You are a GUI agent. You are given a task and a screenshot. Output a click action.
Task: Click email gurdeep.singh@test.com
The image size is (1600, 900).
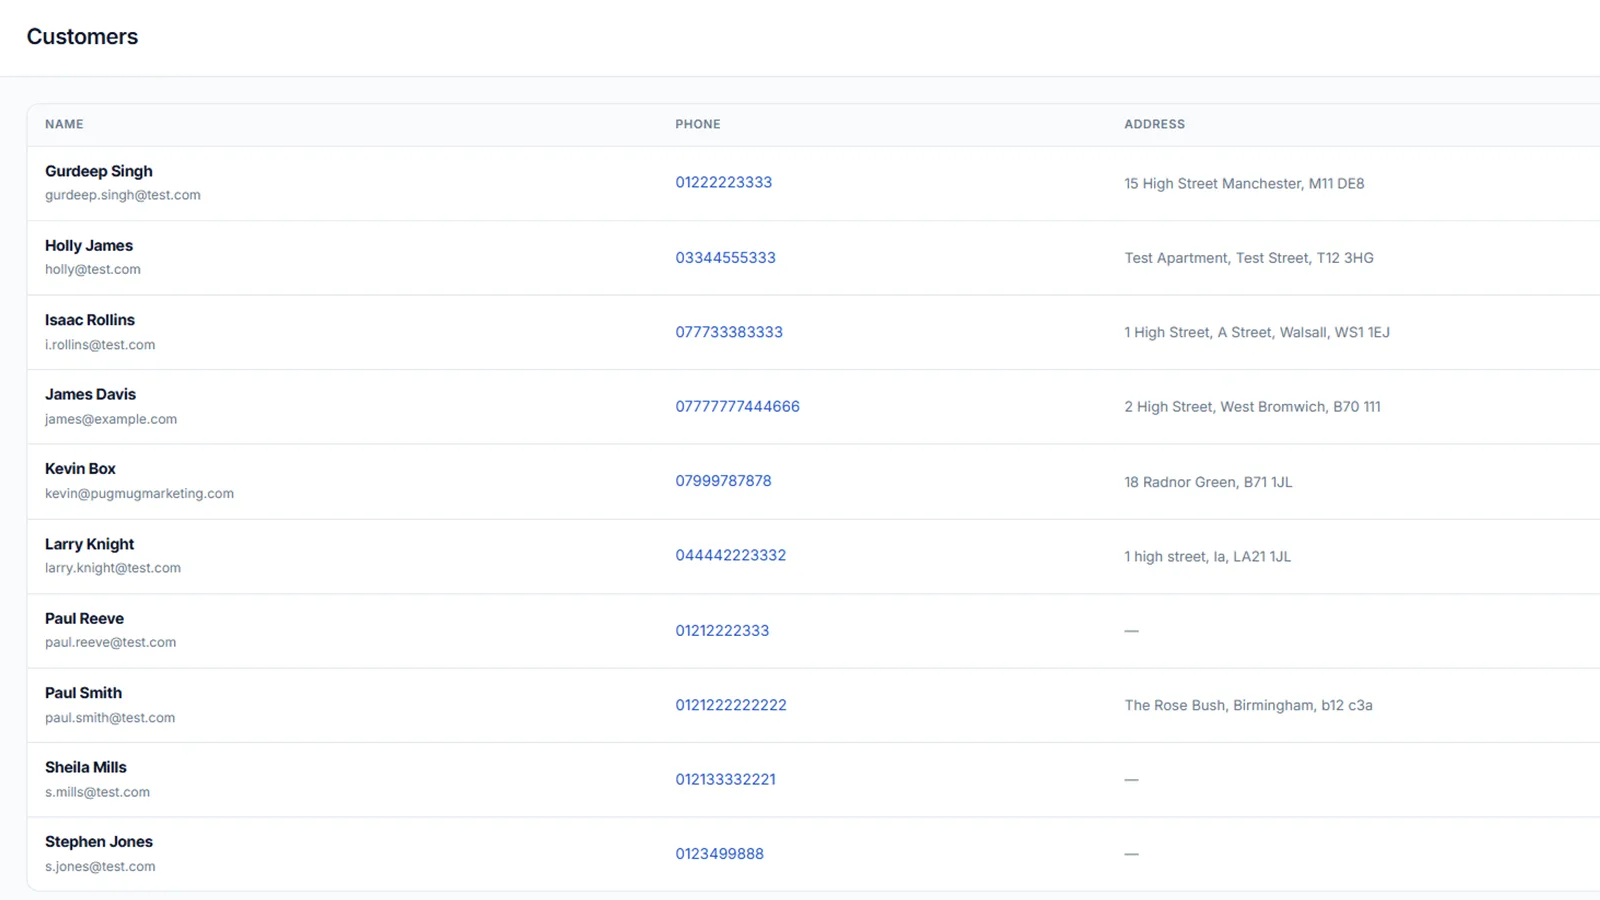(123, 195)
